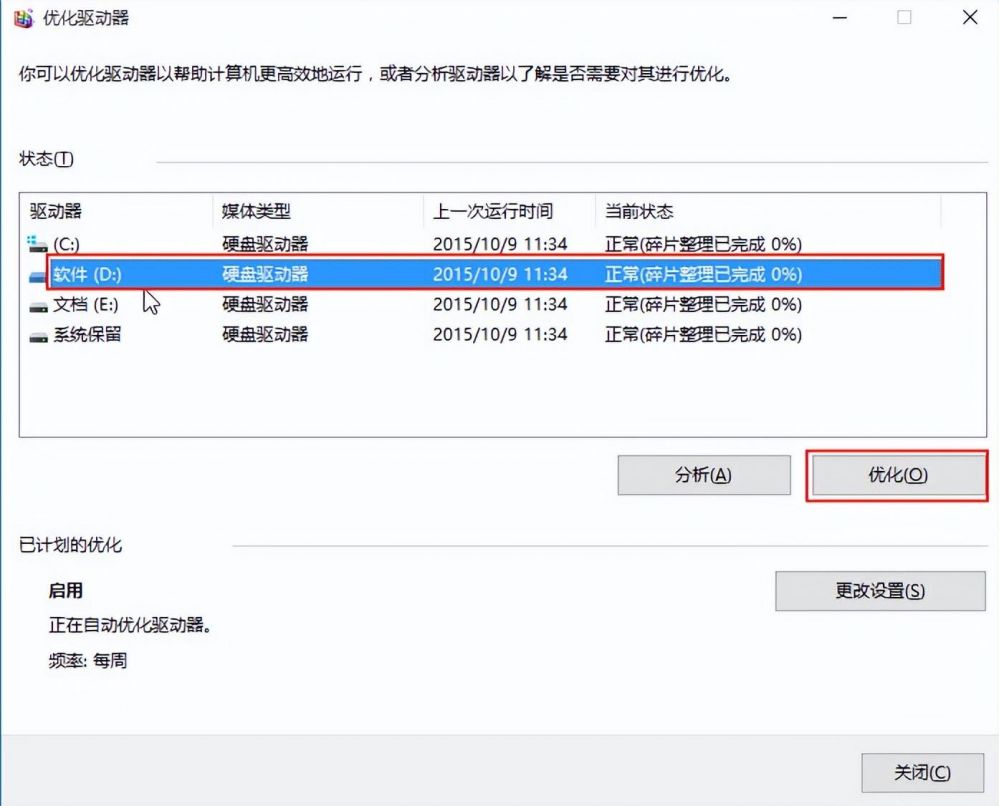Click 硬盘驱动器 media type in 系统保留 row
Image resolution: width=999 pixels, height=806 pixels.
pos(265,335)
